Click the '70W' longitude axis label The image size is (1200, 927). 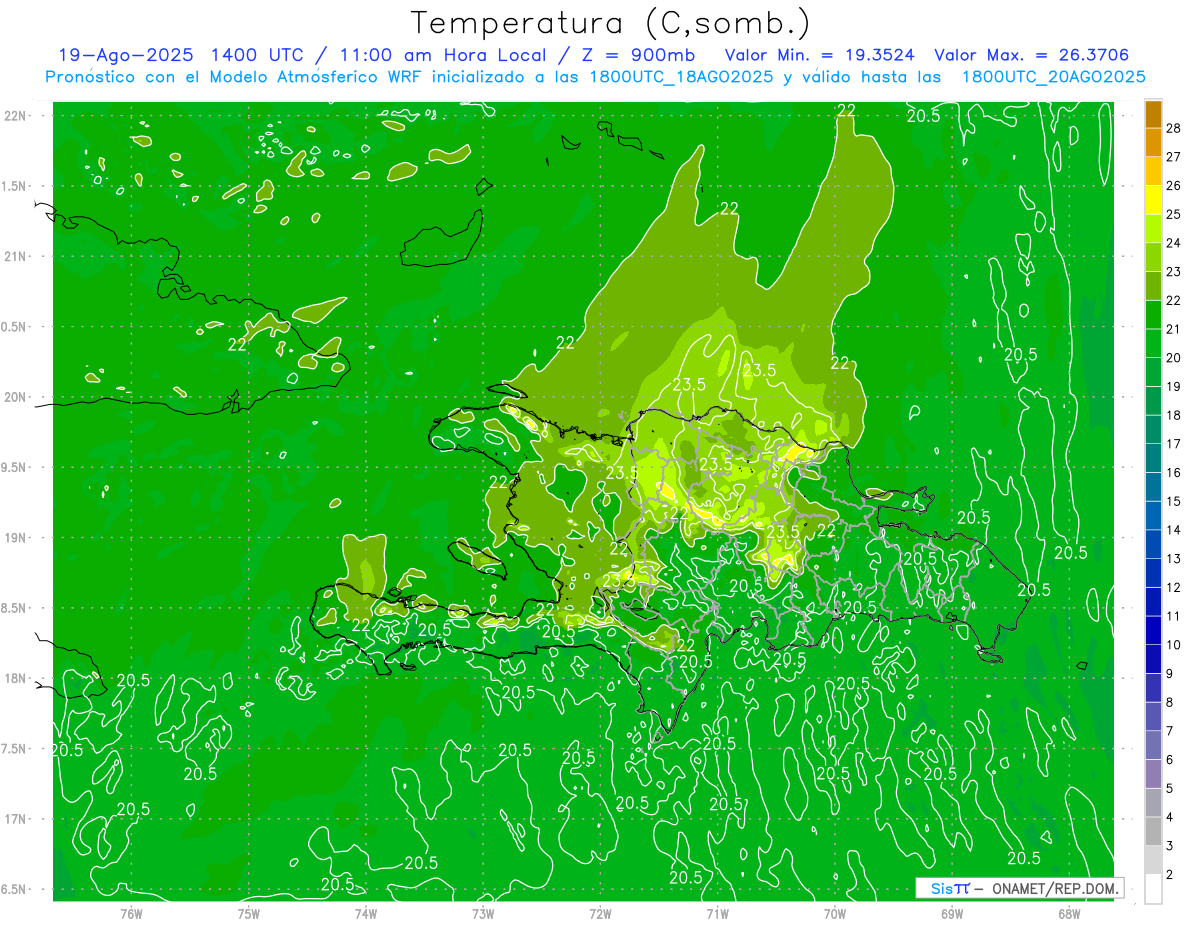click(x=835, y=913)
